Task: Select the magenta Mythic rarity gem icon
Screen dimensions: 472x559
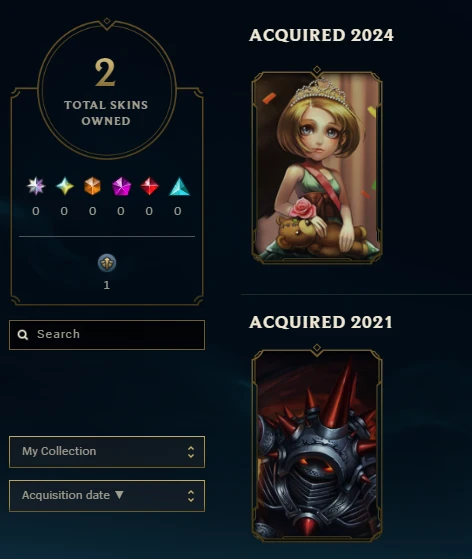Action: click(x=121, y=186)
